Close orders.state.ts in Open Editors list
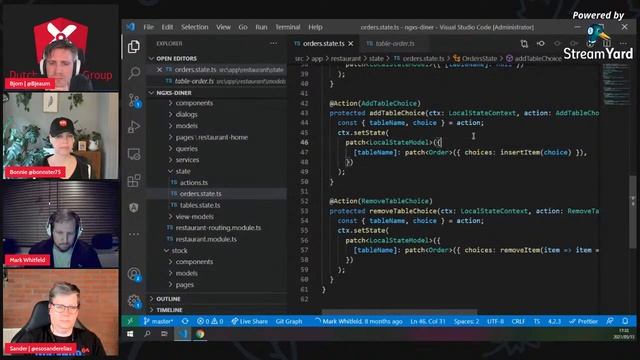The image size is (640, 360). (x=160, y=70)
